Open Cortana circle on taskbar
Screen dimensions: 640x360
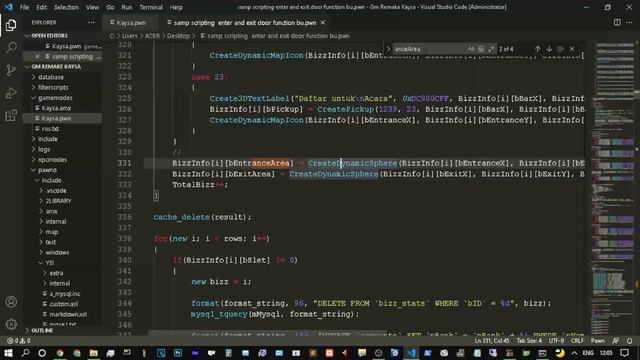(42, 353)
